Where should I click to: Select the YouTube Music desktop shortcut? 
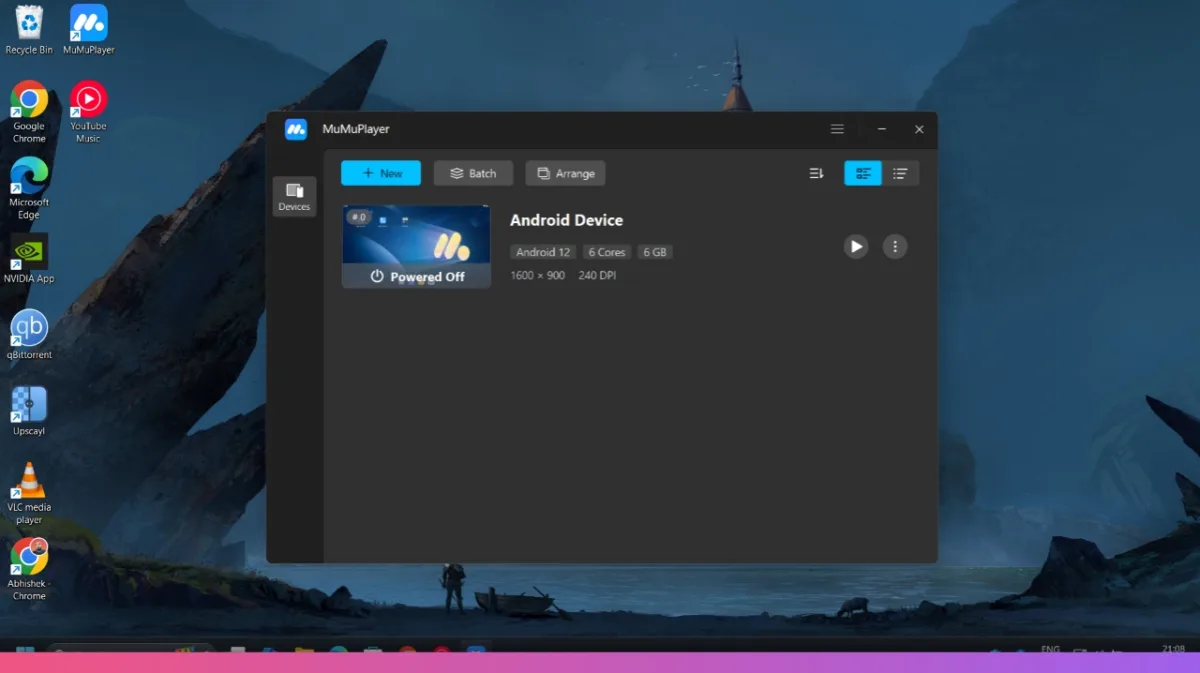88,112
